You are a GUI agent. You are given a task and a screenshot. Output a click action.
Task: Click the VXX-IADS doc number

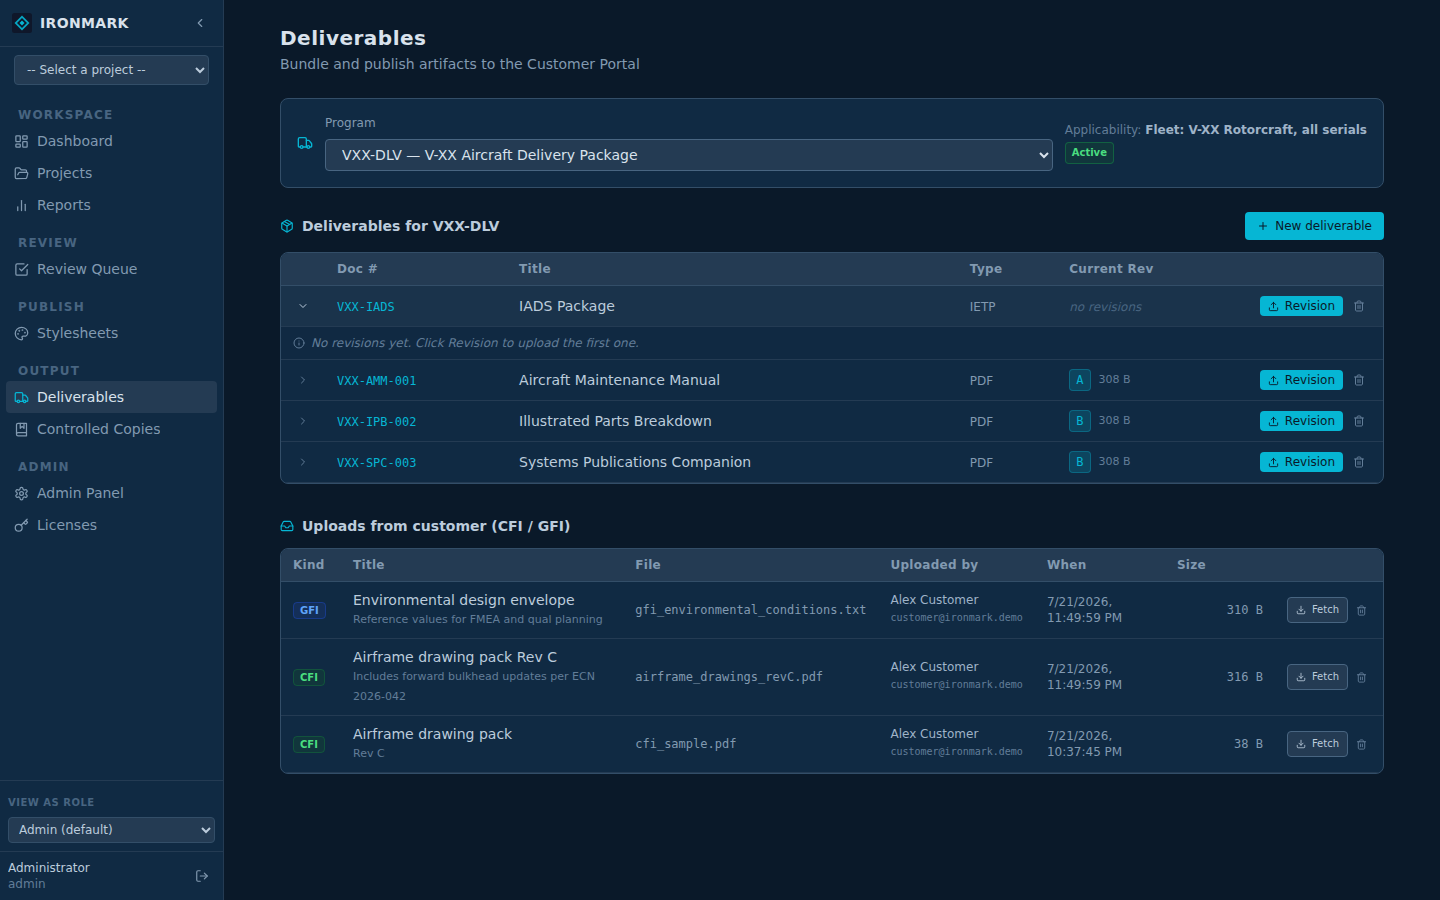pos(366,307)
